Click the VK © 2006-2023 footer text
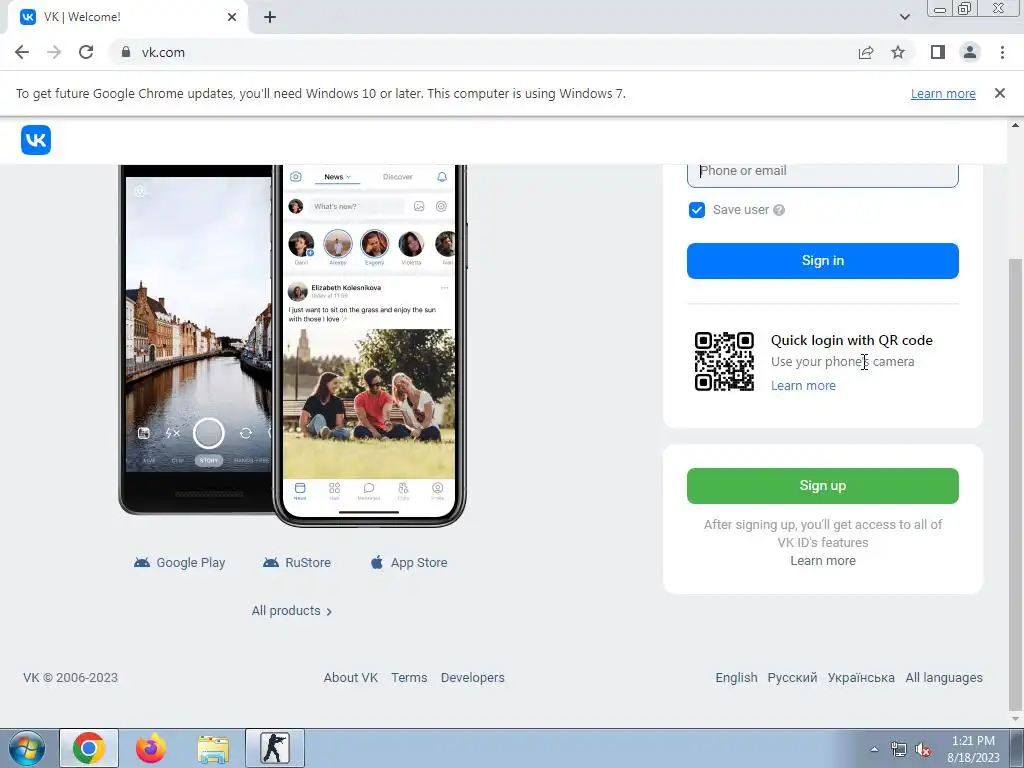1024x768 pixels. 71,678
